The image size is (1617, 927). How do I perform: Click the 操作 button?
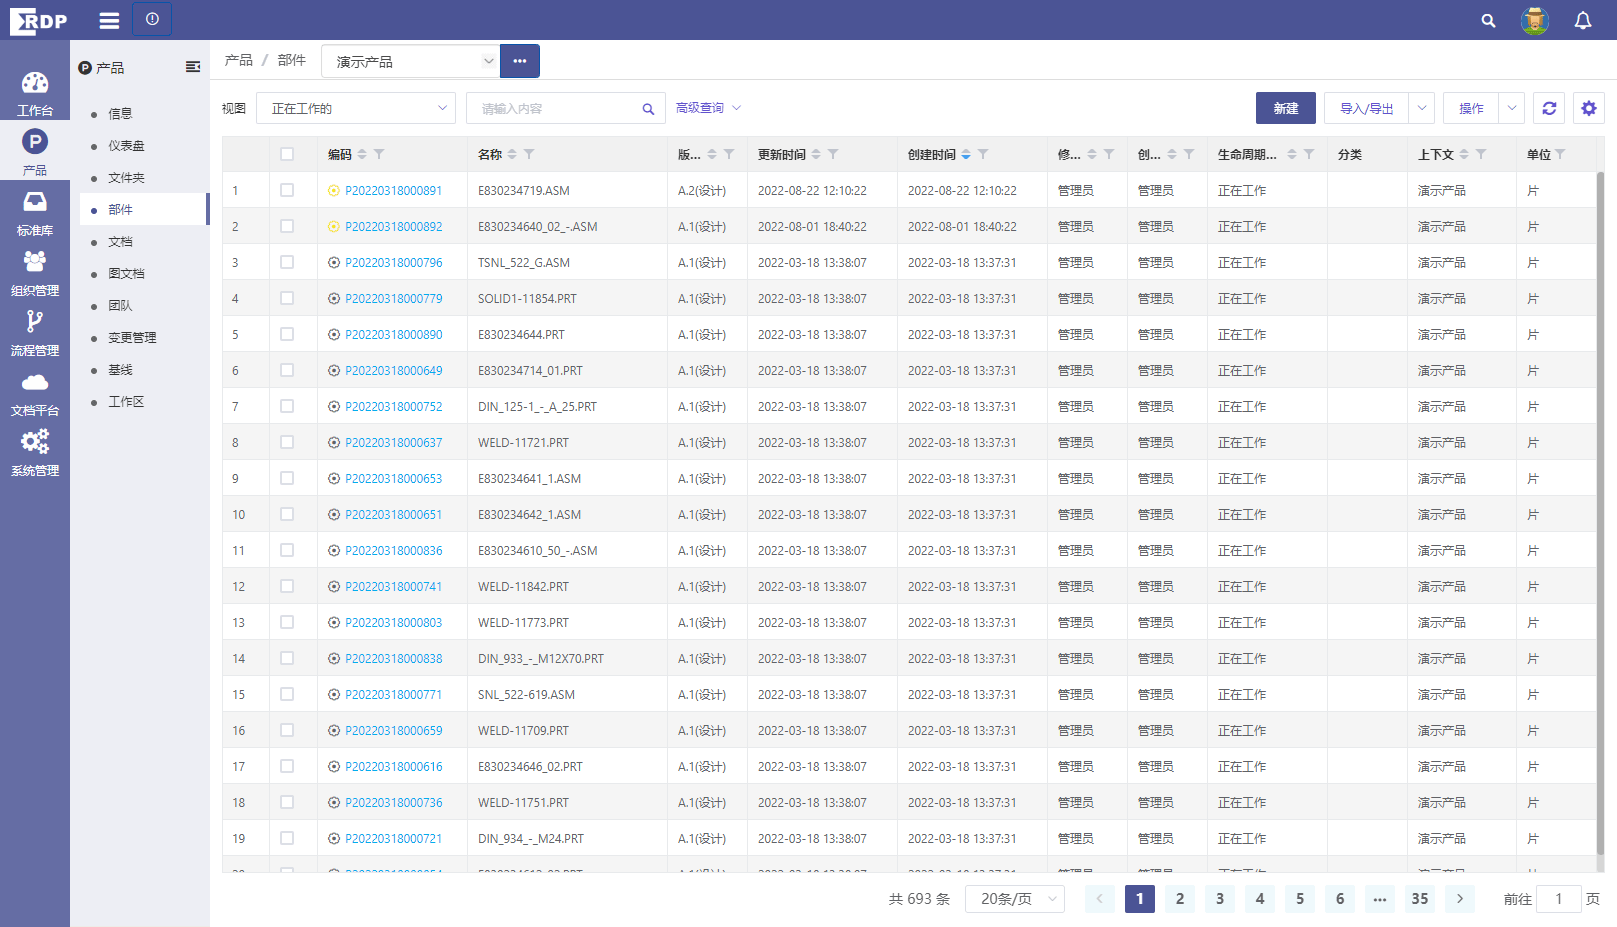click(x=1471, y=108)
